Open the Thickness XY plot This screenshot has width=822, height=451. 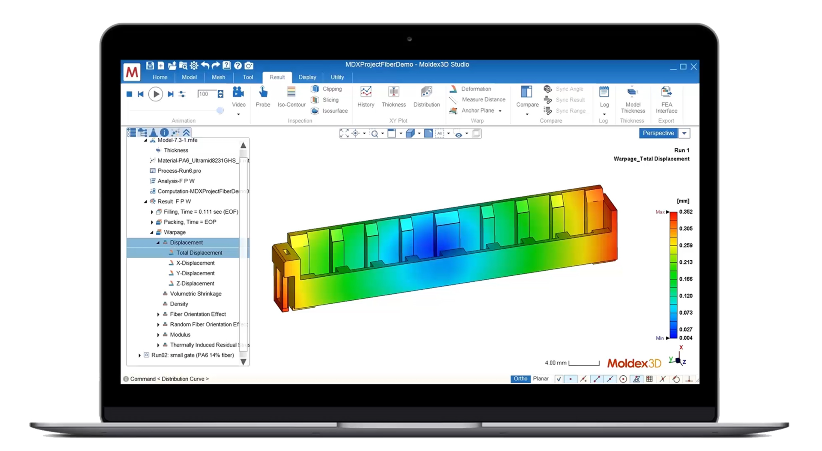tap(394, 97)
